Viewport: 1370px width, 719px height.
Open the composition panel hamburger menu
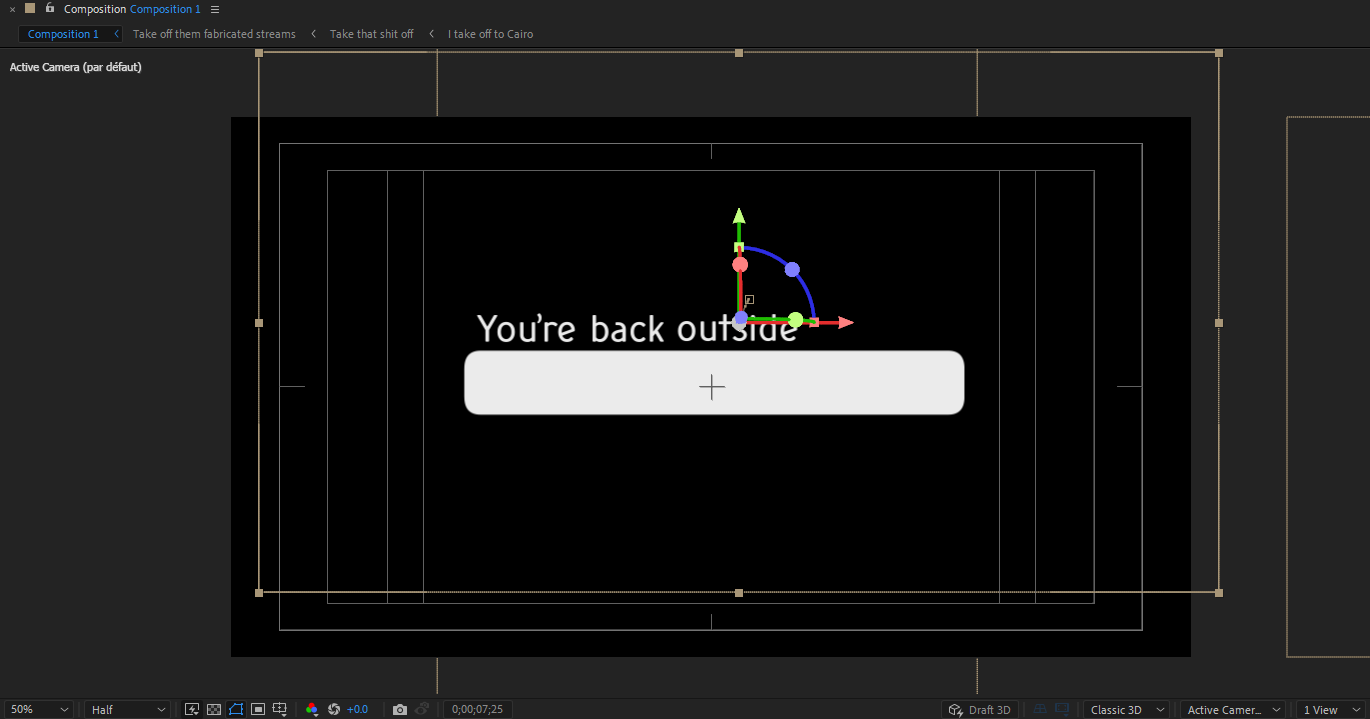tap(215, 10)
